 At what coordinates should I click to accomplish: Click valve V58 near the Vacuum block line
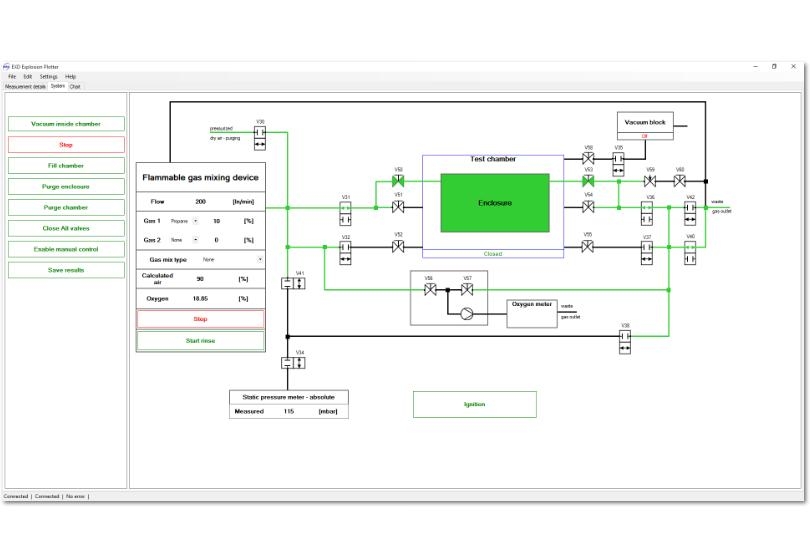[x=588, y=159]
